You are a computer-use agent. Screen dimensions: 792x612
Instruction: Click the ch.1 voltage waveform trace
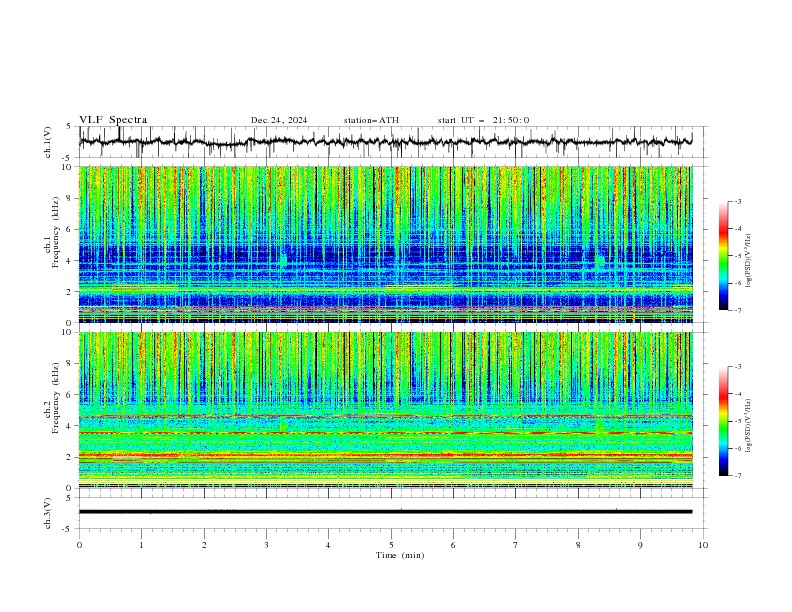[x=386, y=142]
